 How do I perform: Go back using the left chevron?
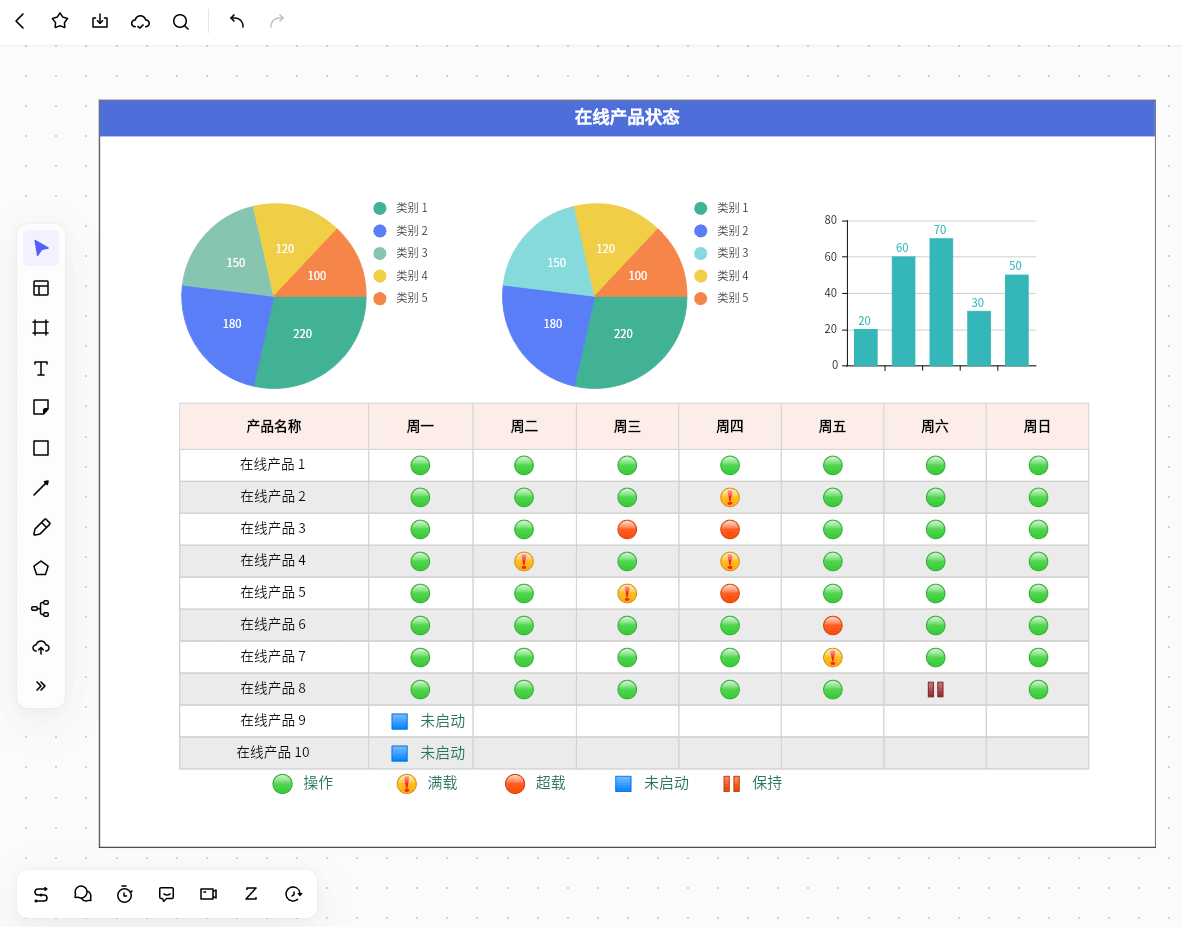coord(20,21)
